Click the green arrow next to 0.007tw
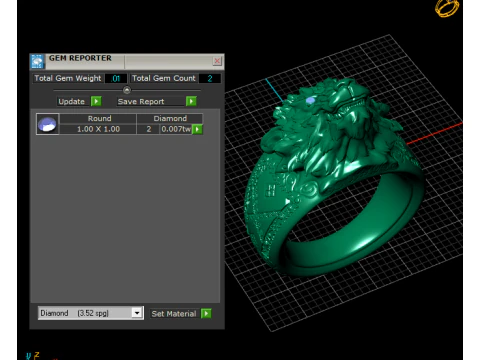This screenshot has height=360, width=480. pyautogui.click(x=198, y=129)
